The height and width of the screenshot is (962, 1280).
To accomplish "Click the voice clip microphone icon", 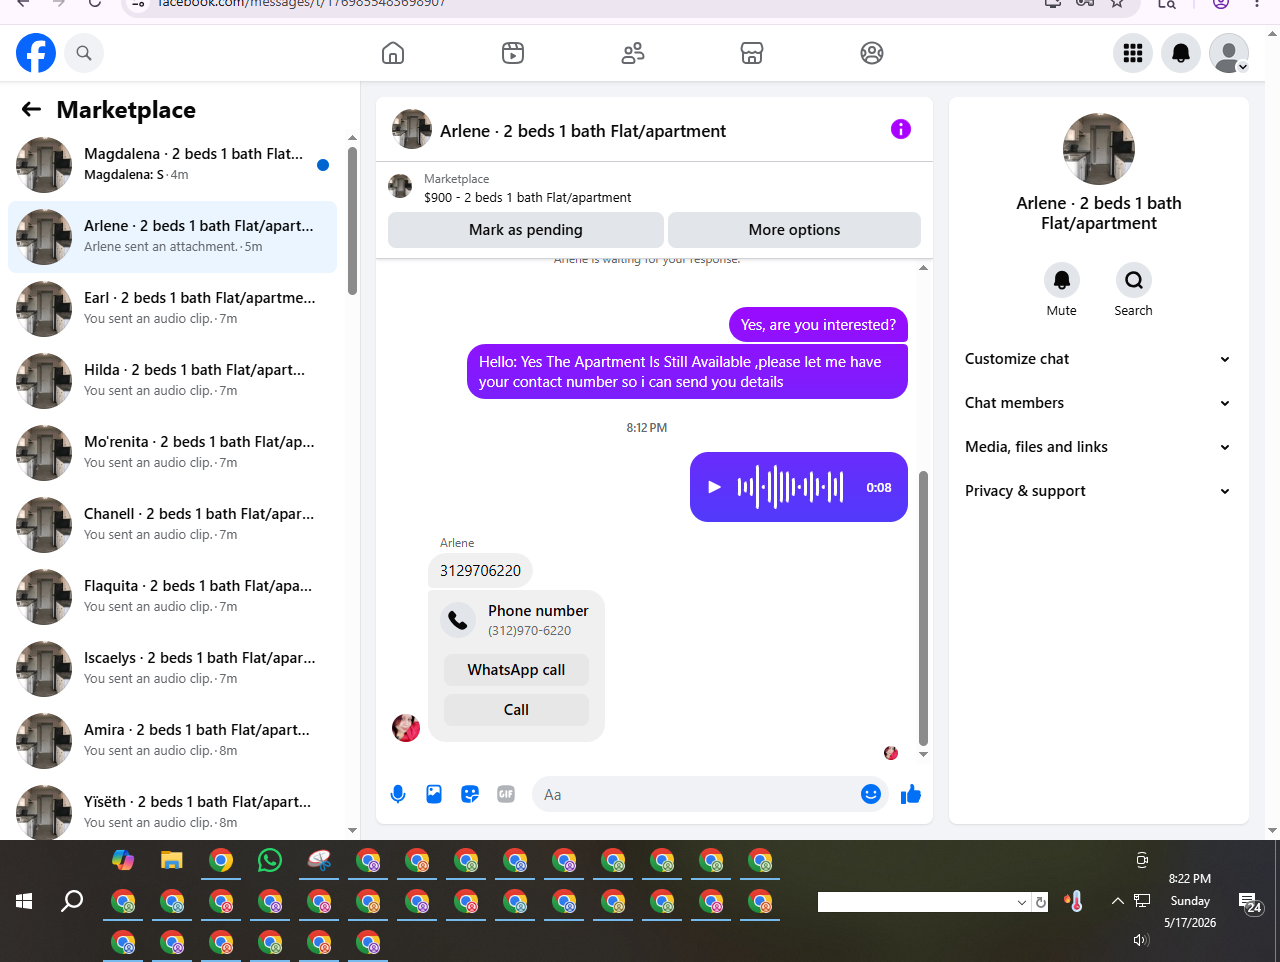I will (398, 794).
